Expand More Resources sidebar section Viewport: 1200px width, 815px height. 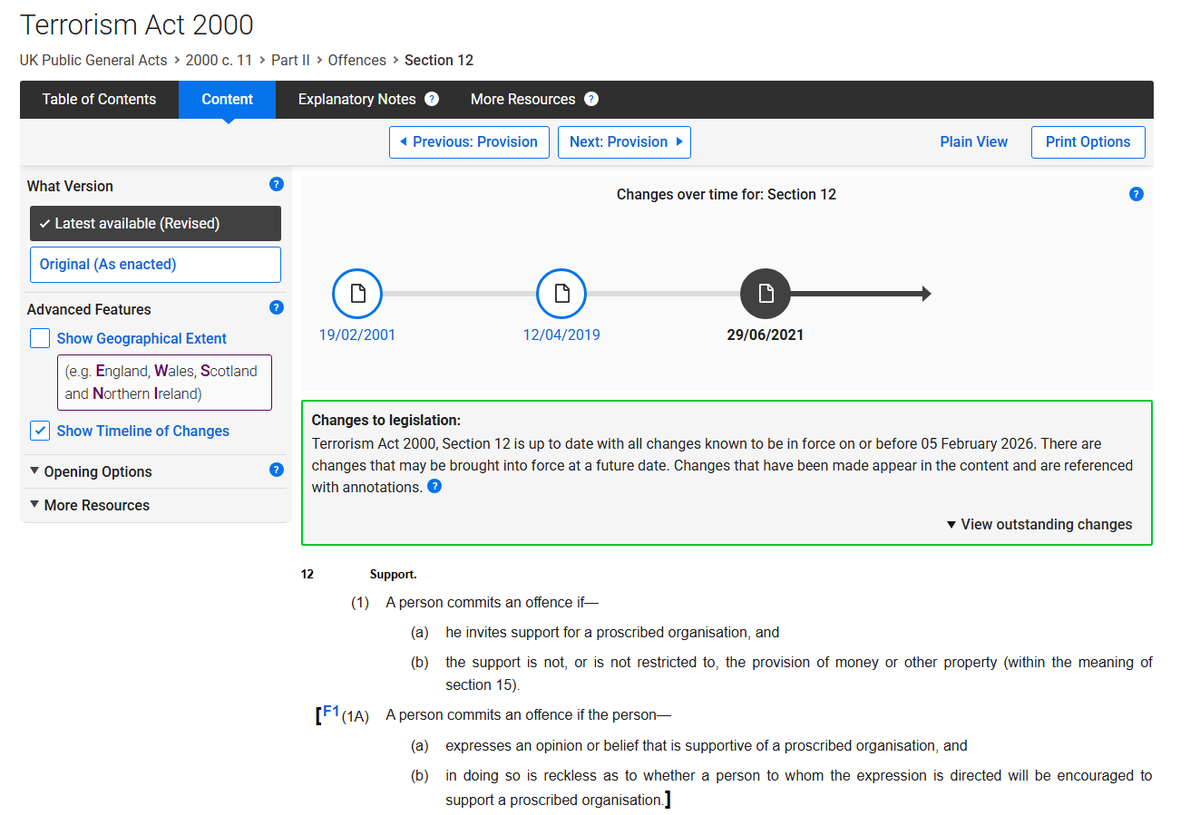[x=90, y=505]
